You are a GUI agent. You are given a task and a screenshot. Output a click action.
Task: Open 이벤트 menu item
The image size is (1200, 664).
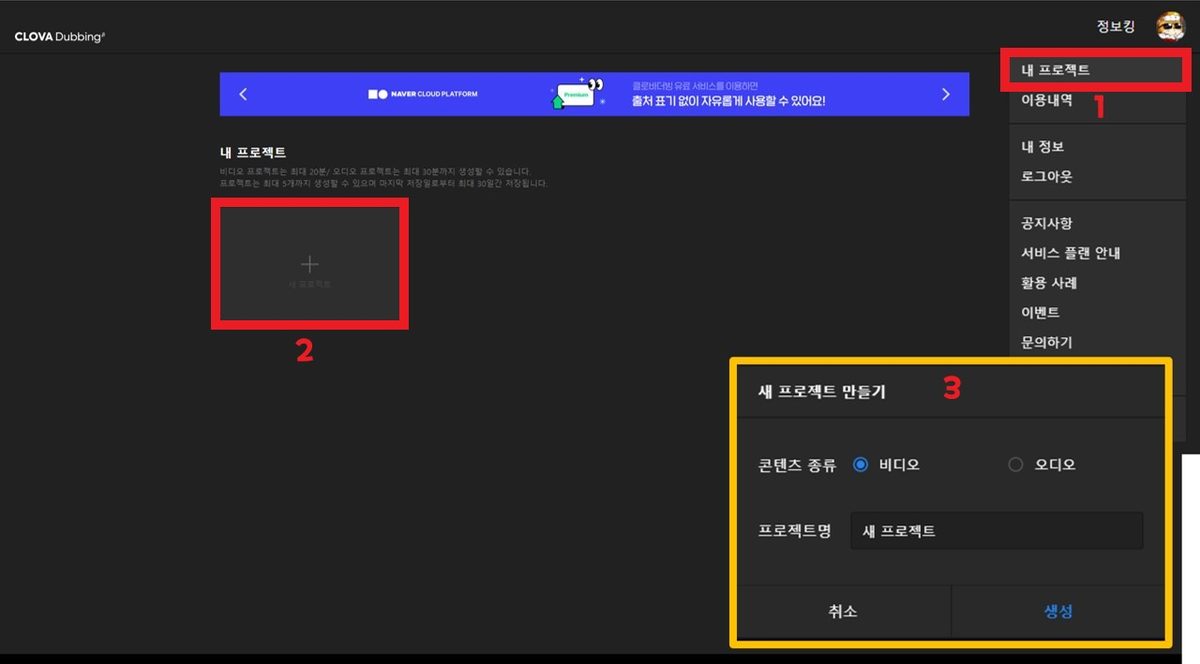(x=1040, y=312)
